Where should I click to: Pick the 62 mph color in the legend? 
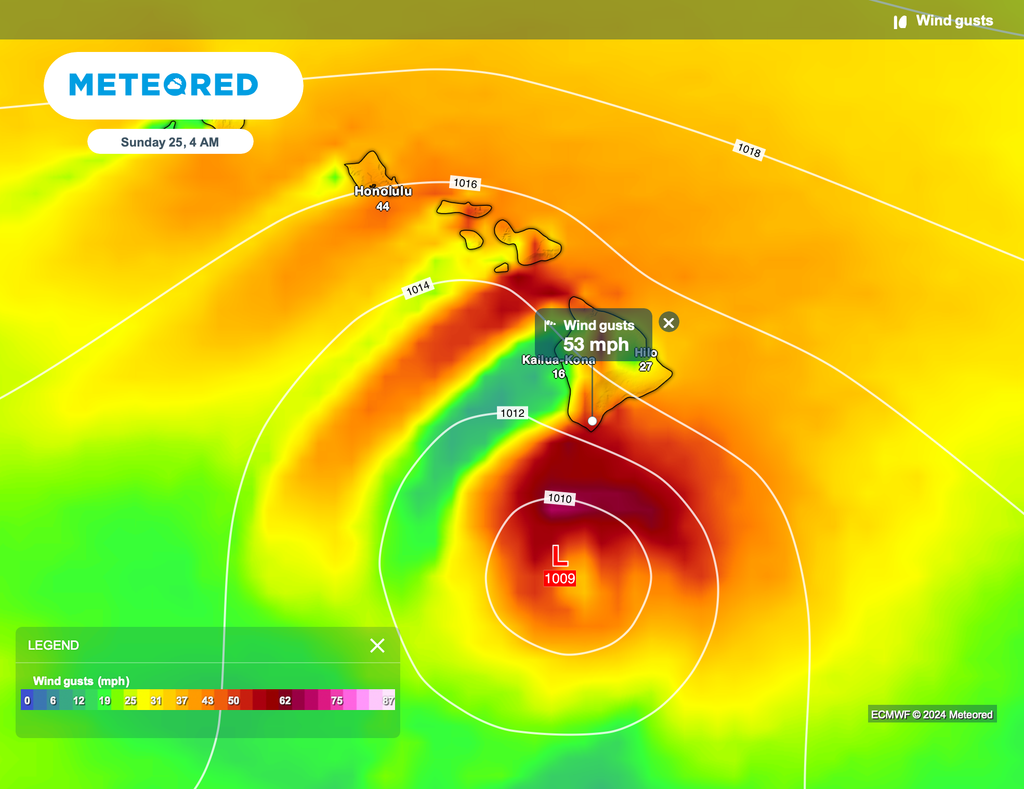(285, 701)
